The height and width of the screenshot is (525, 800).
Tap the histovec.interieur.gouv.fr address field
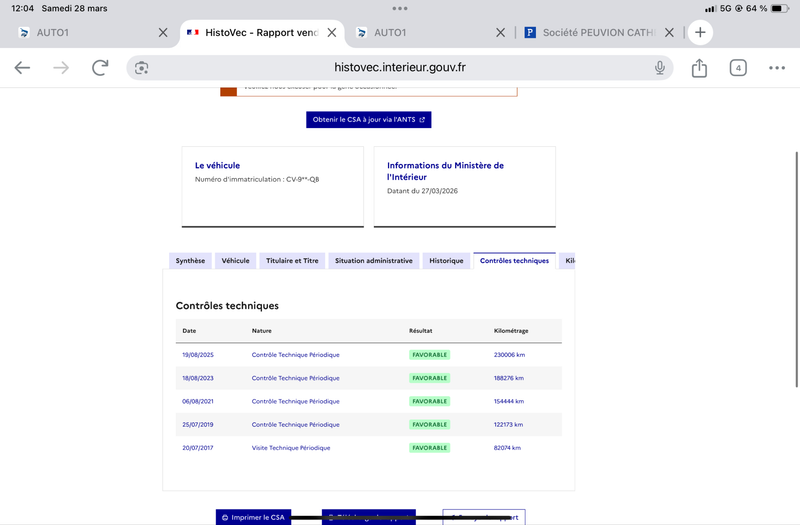400,68
